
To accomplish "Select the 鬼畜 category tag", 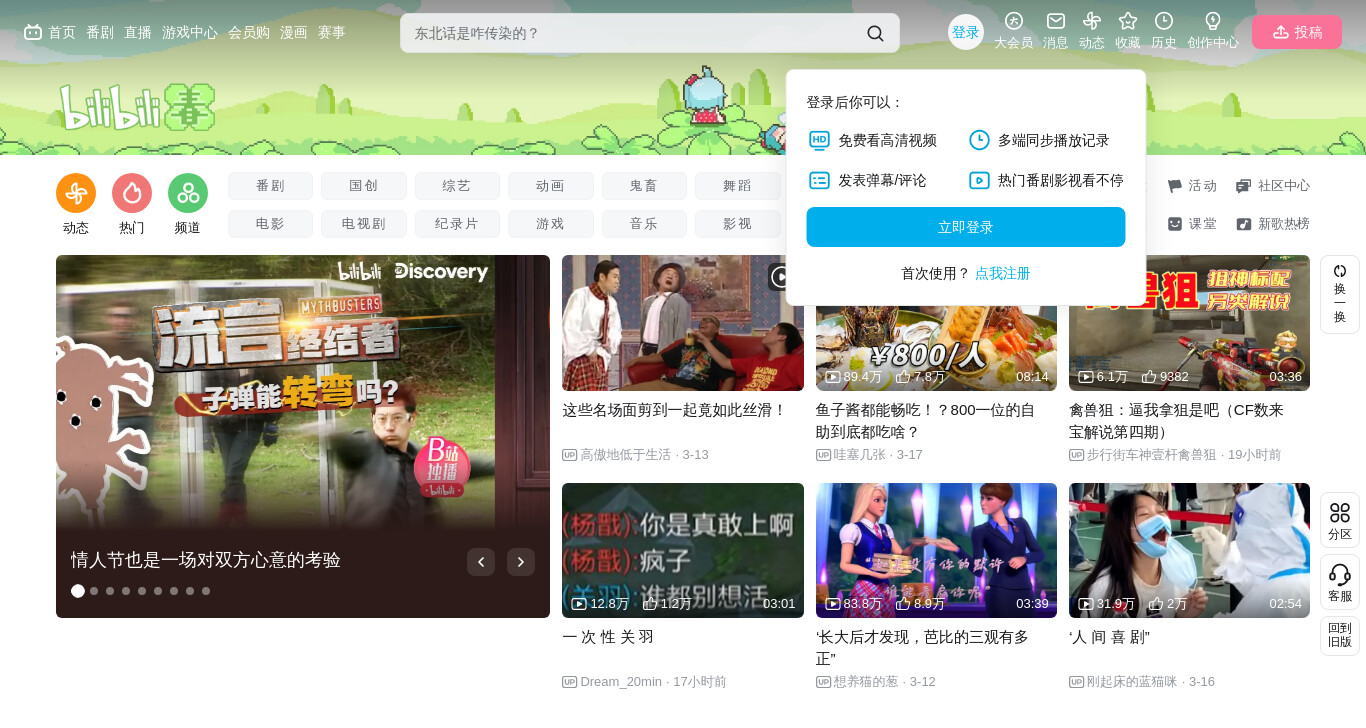I will pyautogui.click(x=644, y=186).
